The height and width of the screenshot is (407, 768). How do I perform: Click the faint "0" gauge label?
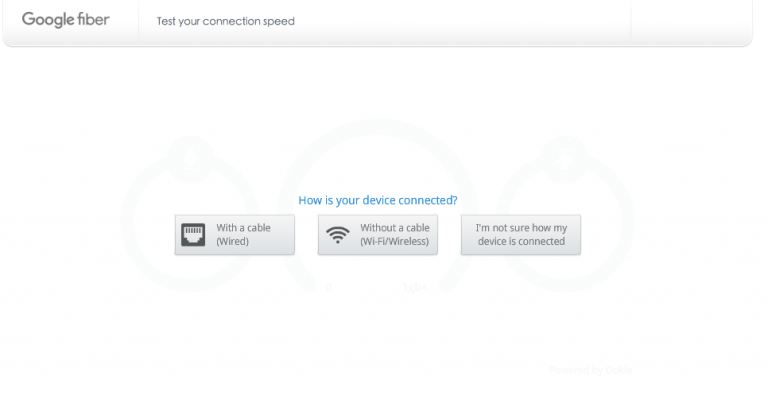pos(328,288)
